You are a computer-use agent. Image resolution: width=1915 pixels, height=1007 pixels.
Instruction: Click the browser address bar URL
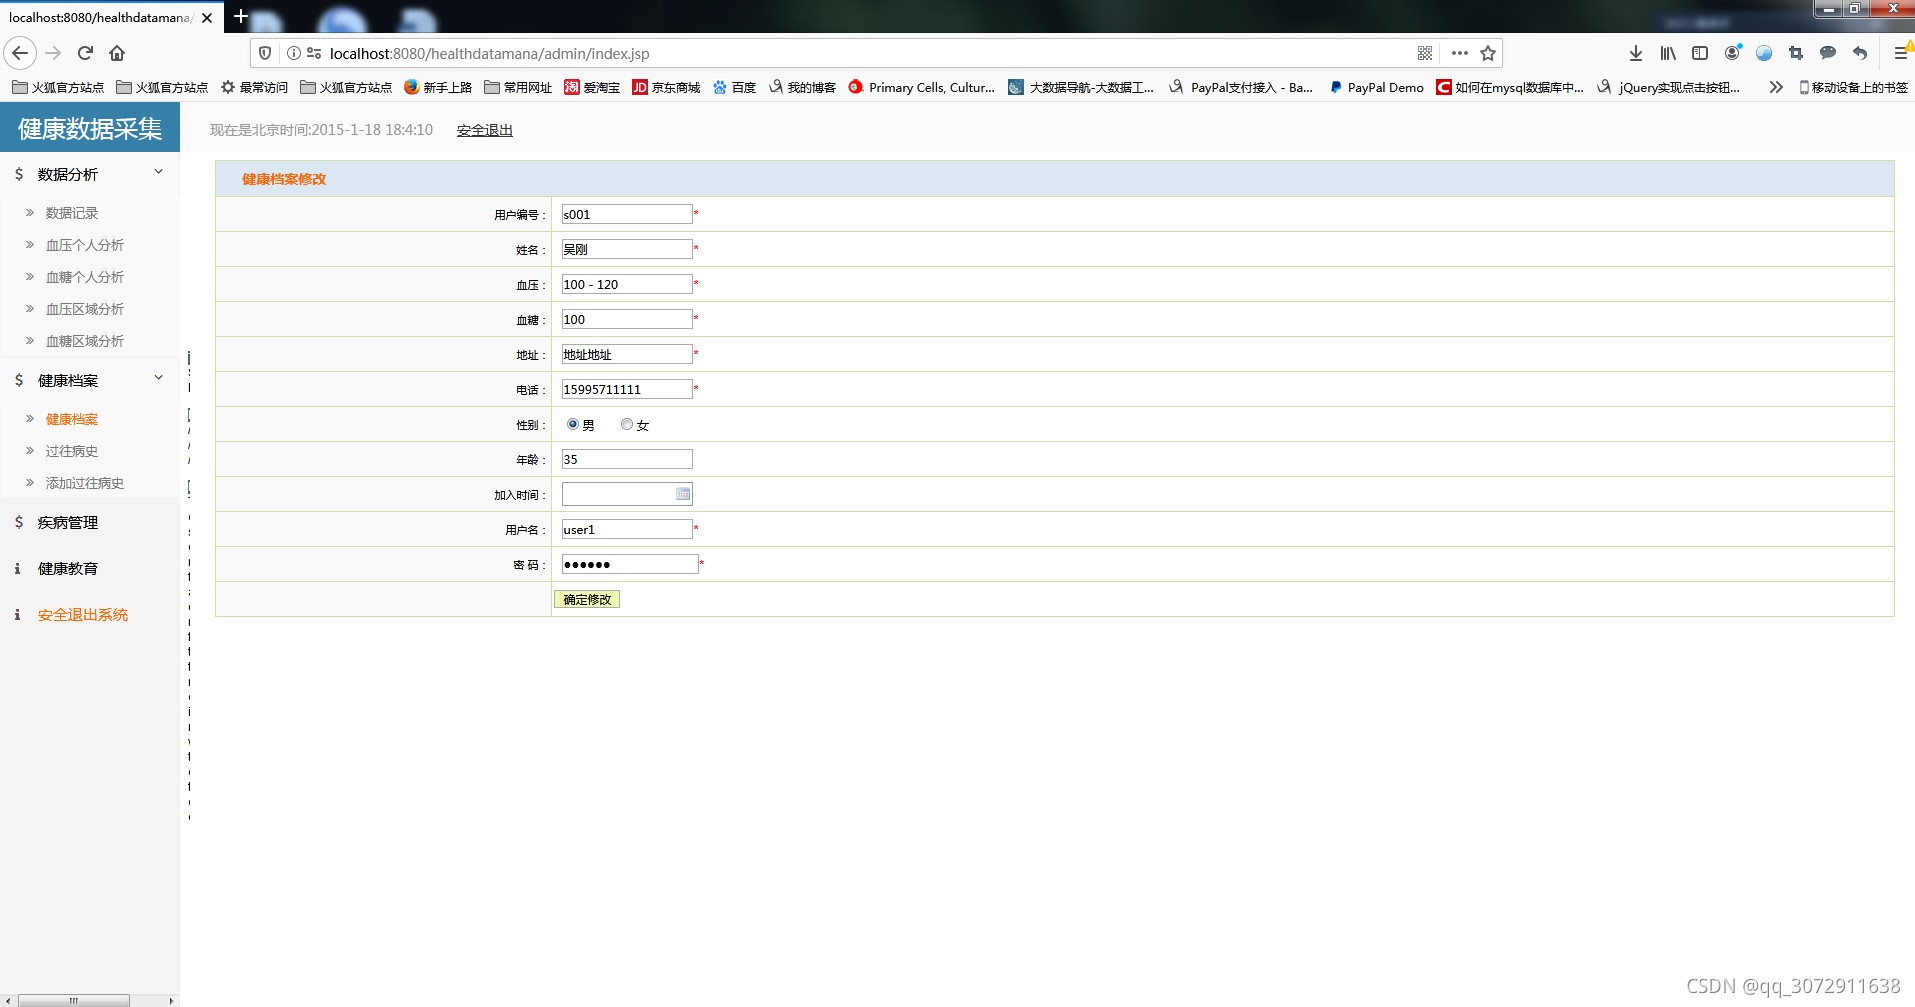pos(489,53)
